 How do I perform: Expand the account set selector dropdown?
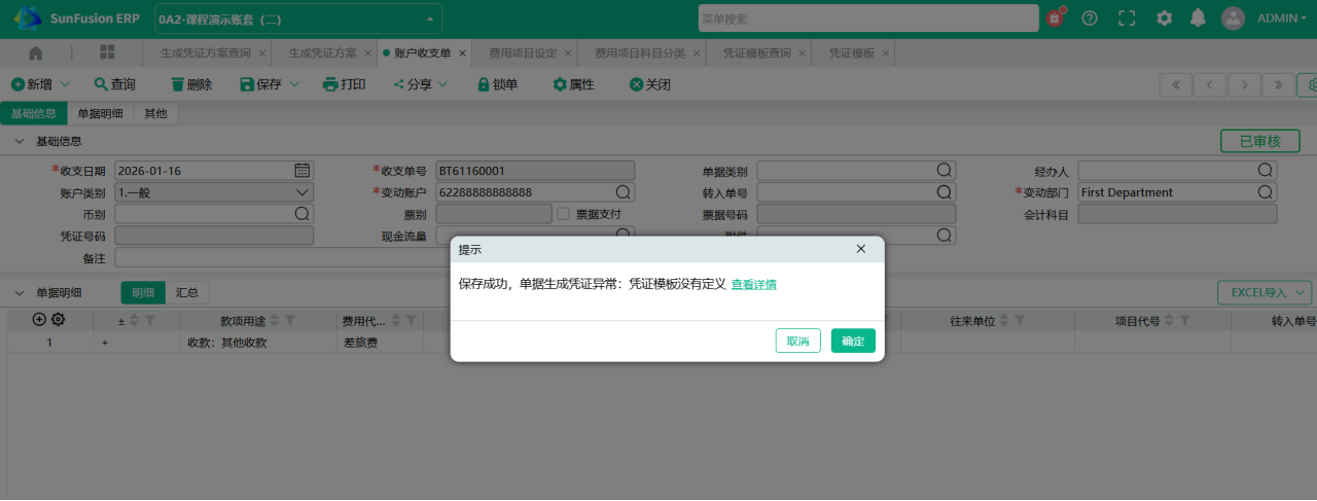[x=430, y=18]
